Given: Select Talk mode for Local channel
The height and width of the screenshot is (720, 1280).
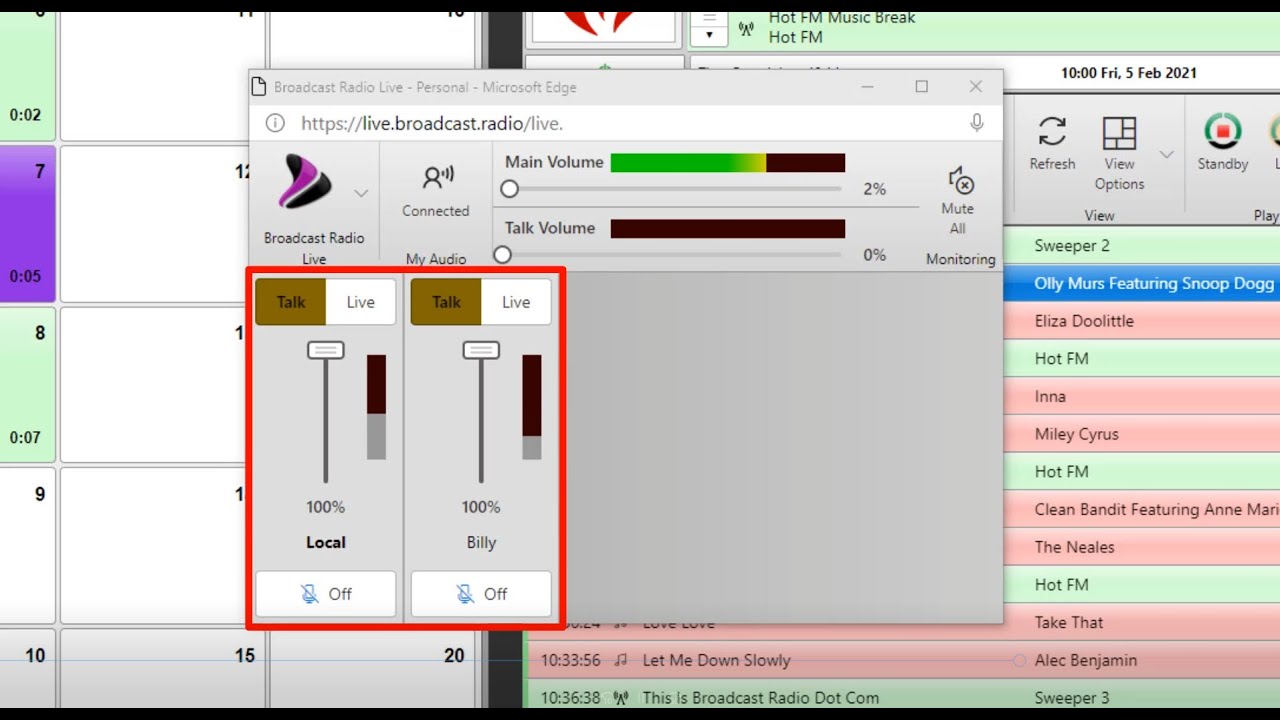Looking at the screenshot, I should (291, 302).
